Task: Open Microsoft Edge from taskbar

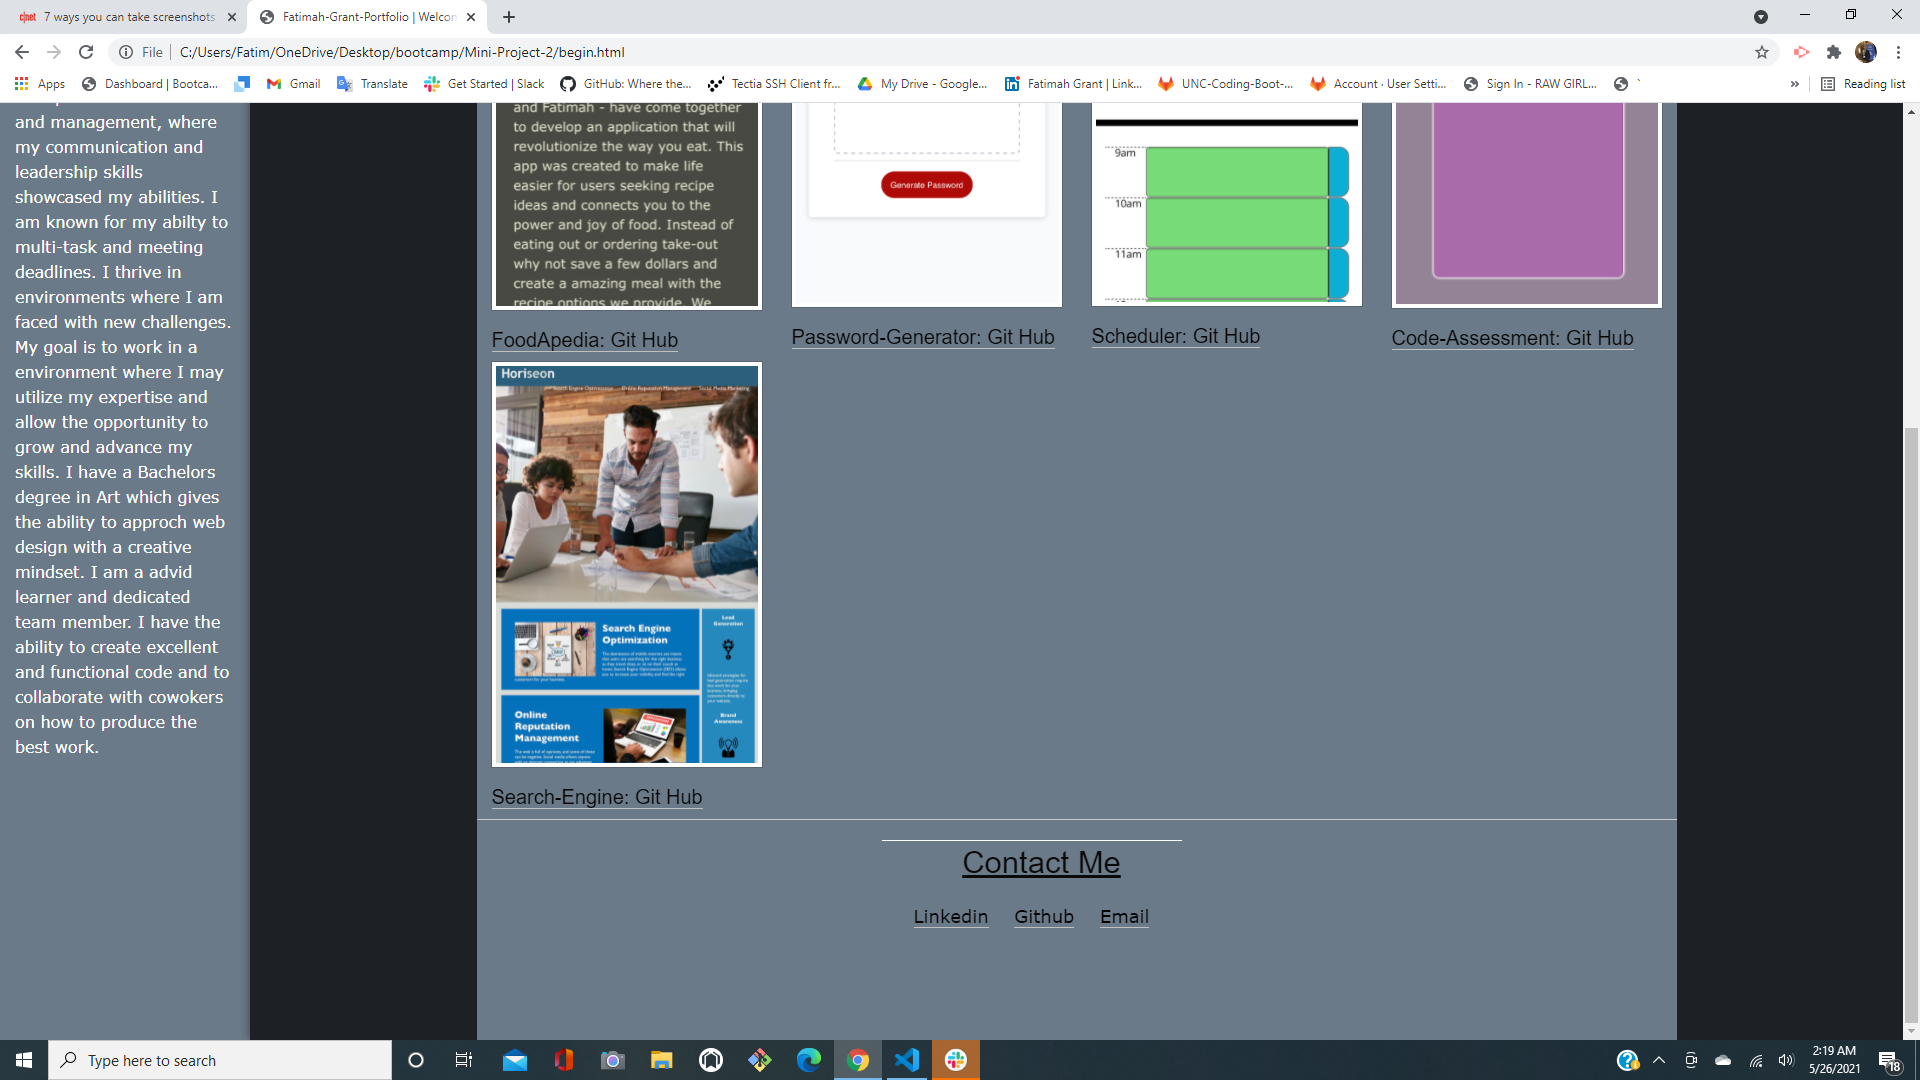Action: click(x=809, y=1060)
